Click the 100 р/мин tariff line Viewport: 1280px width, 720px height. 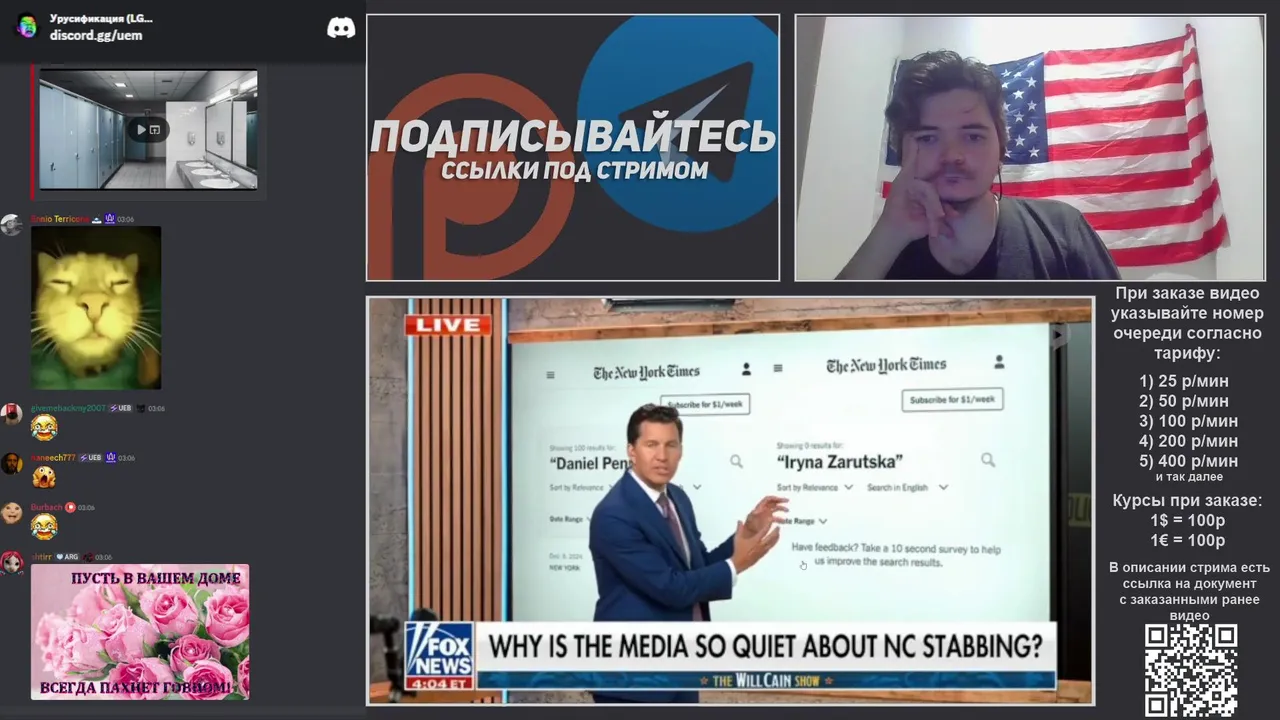point(1188,421)
